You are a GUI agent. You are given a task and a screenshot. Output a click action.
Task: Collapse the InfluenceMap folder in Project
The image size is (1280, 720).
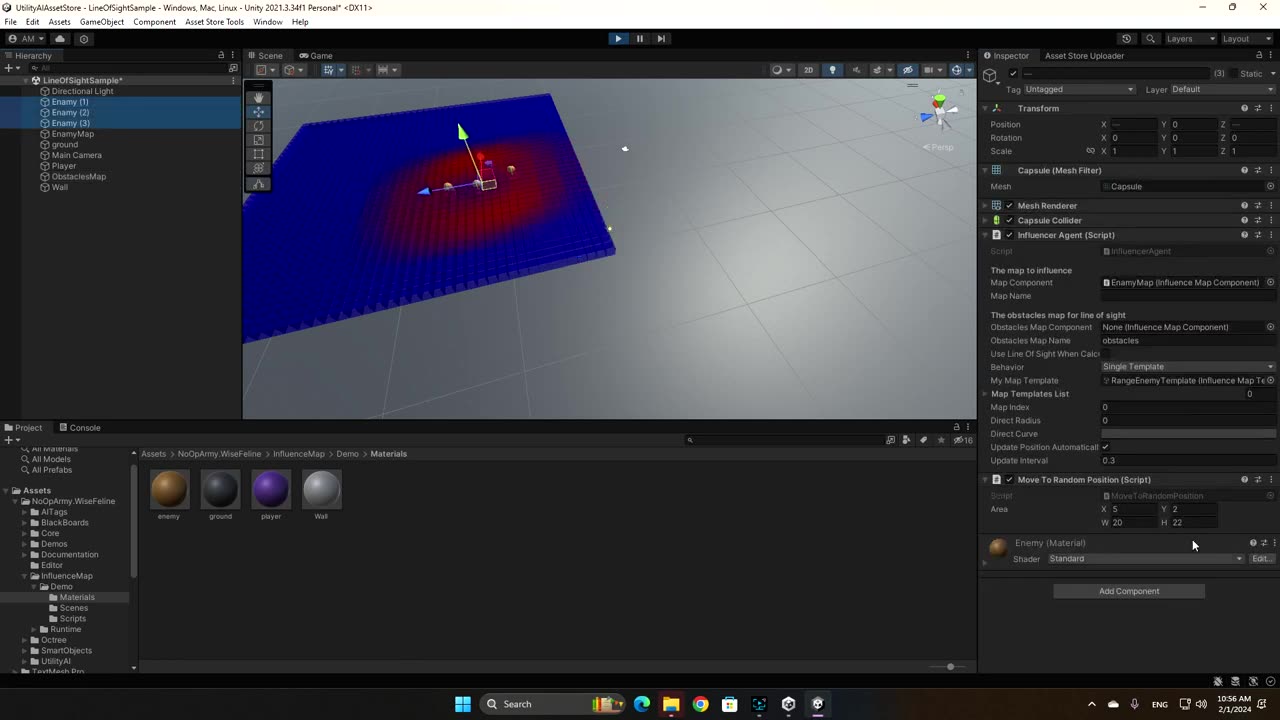[x=27, y=576]
